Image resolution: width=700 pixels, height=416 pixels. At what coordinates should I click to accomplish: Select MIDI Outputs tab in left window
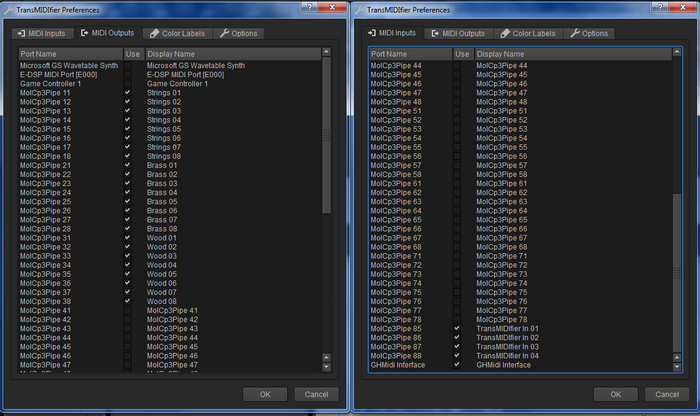107,33
